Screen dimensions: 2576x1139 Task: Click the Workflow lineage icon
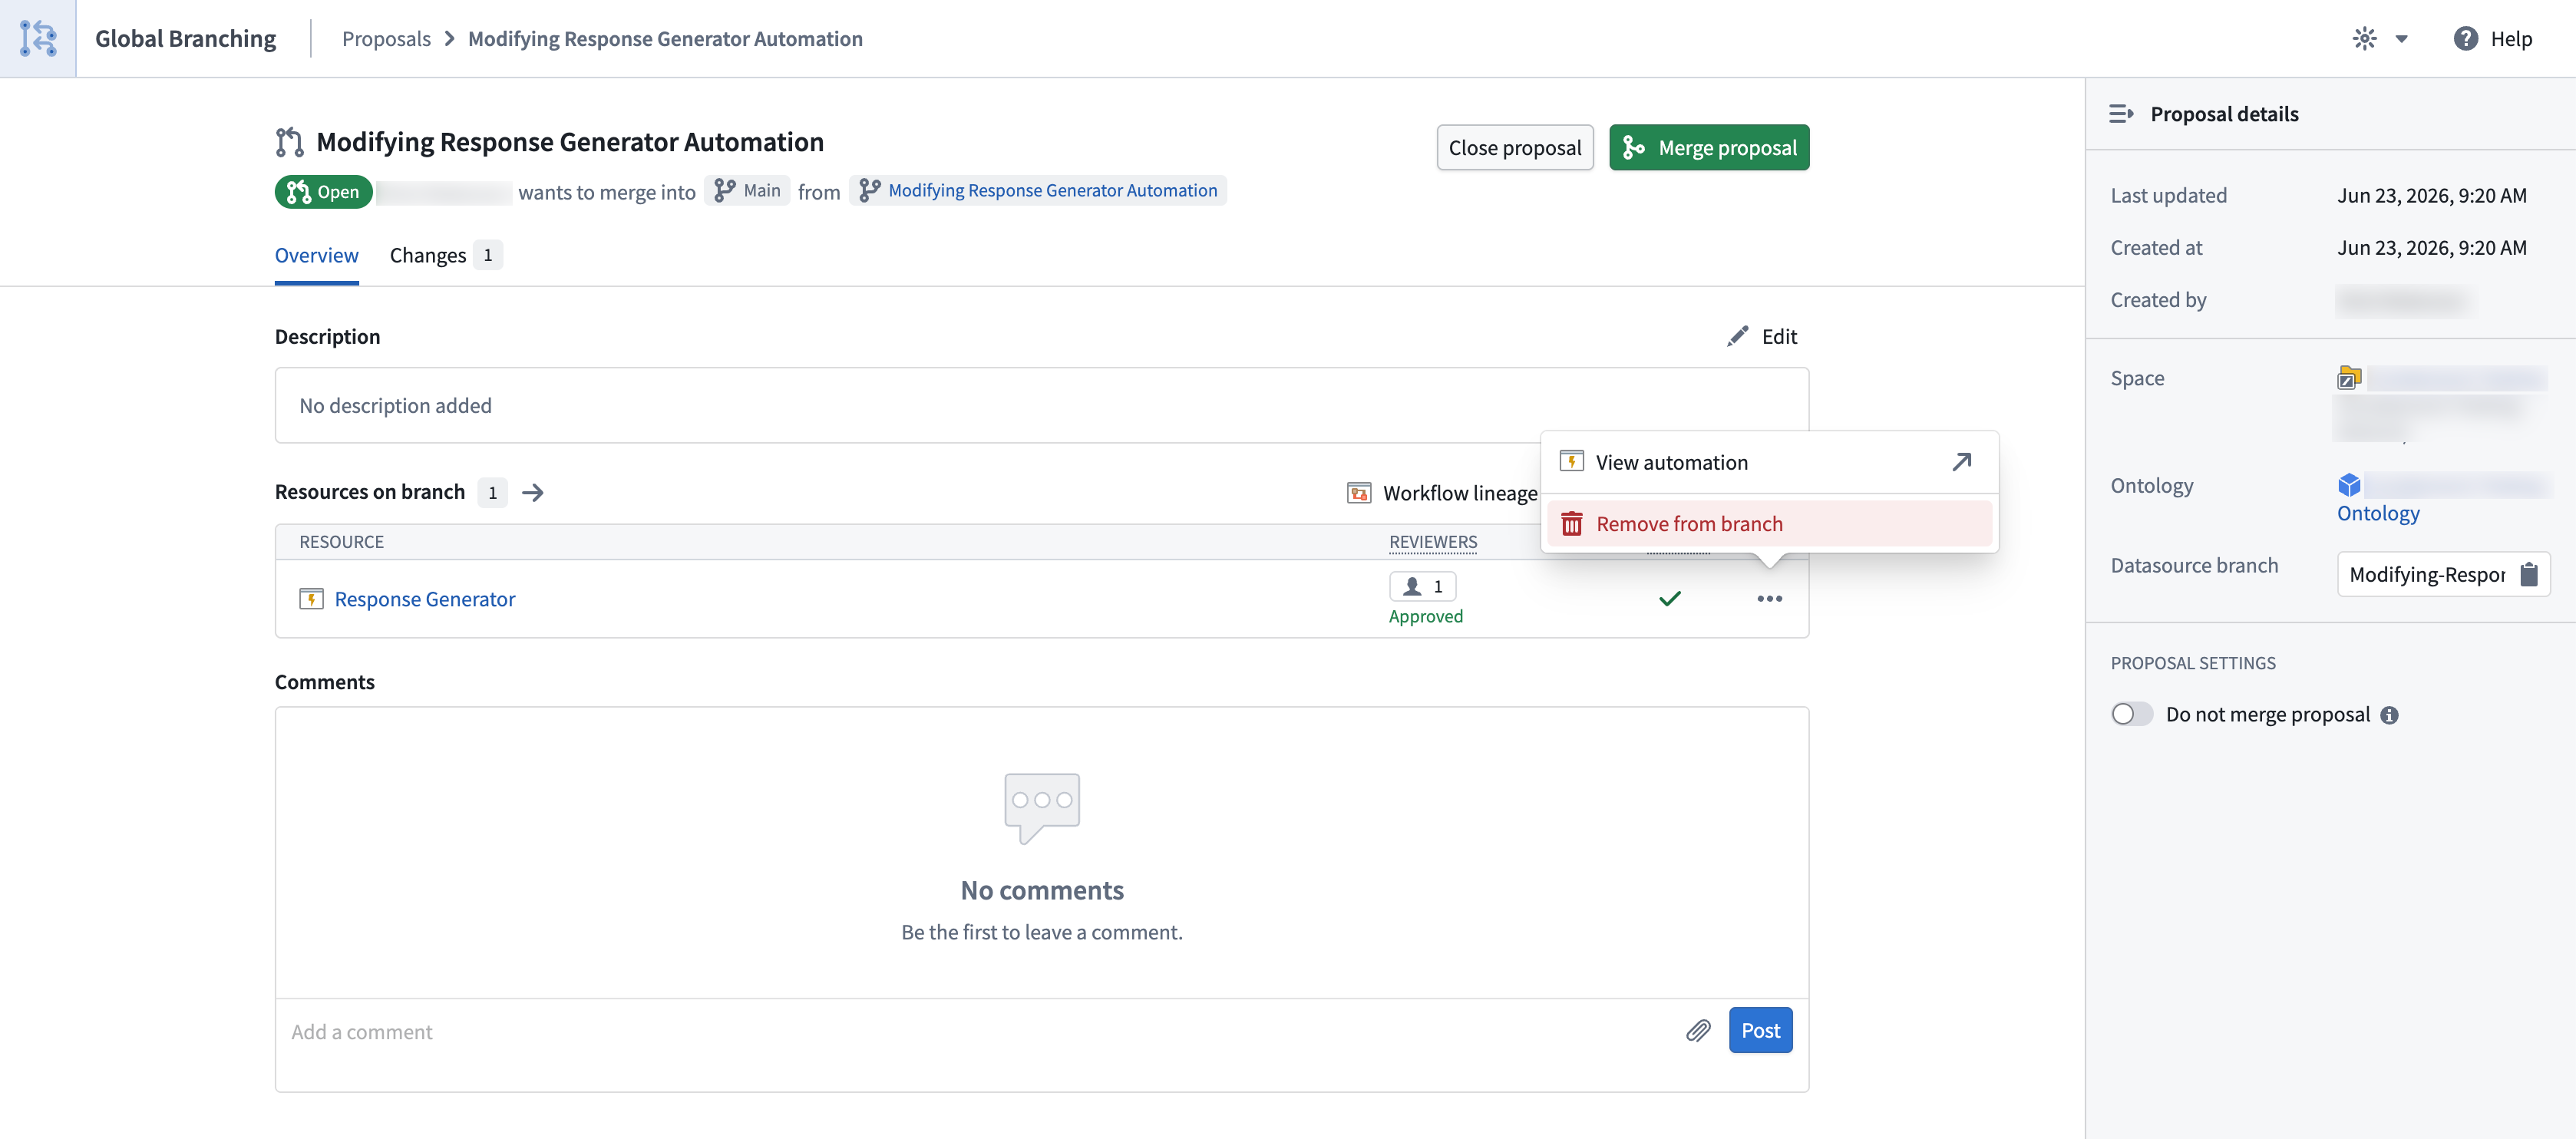[1358, 492]
